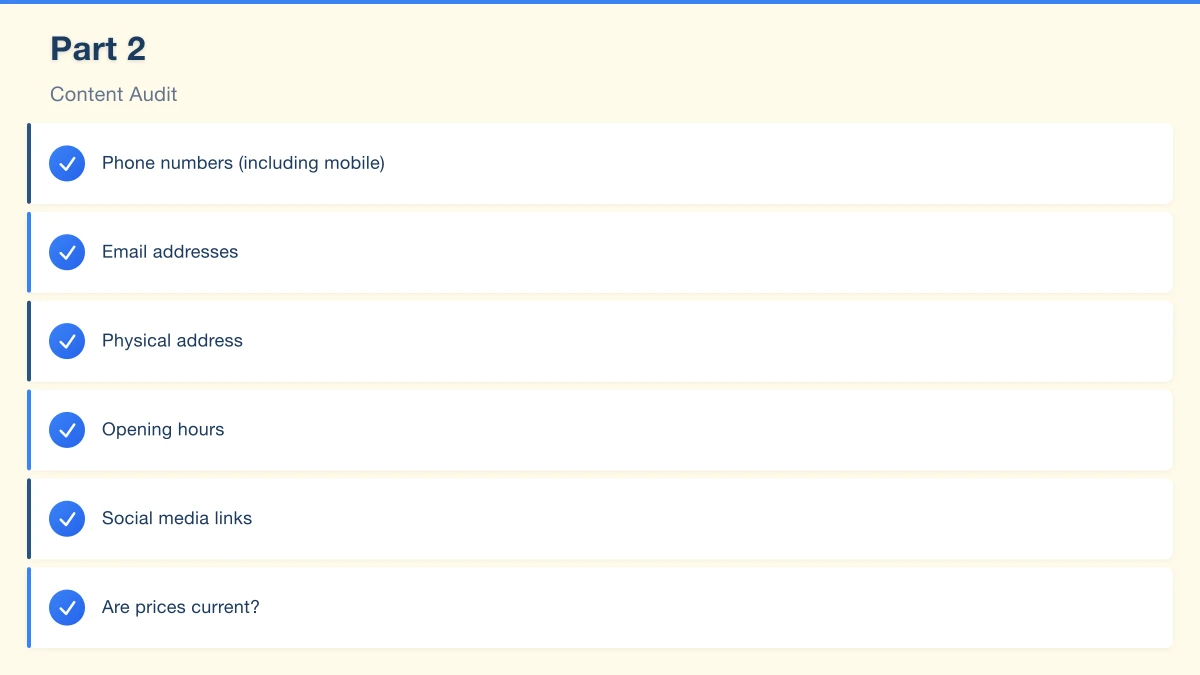Click empty area of the Opening hours row

pyautogui.click(x=700, y=430)
